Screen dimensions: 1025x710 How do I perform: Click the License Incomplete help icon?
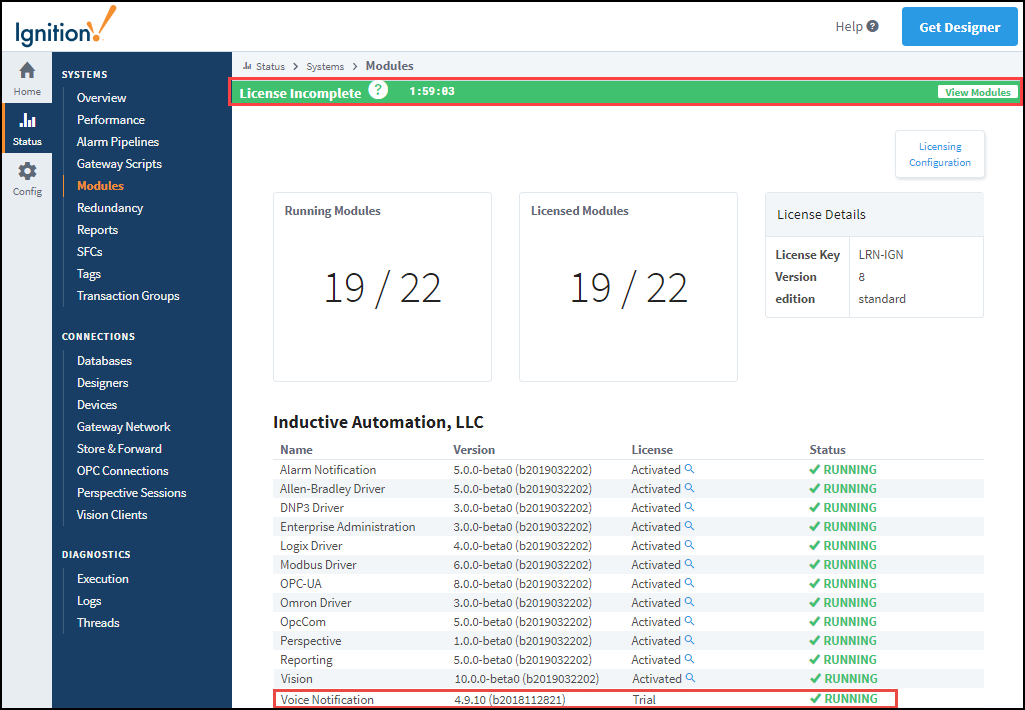pyautogui.click(x=378, y=90)
